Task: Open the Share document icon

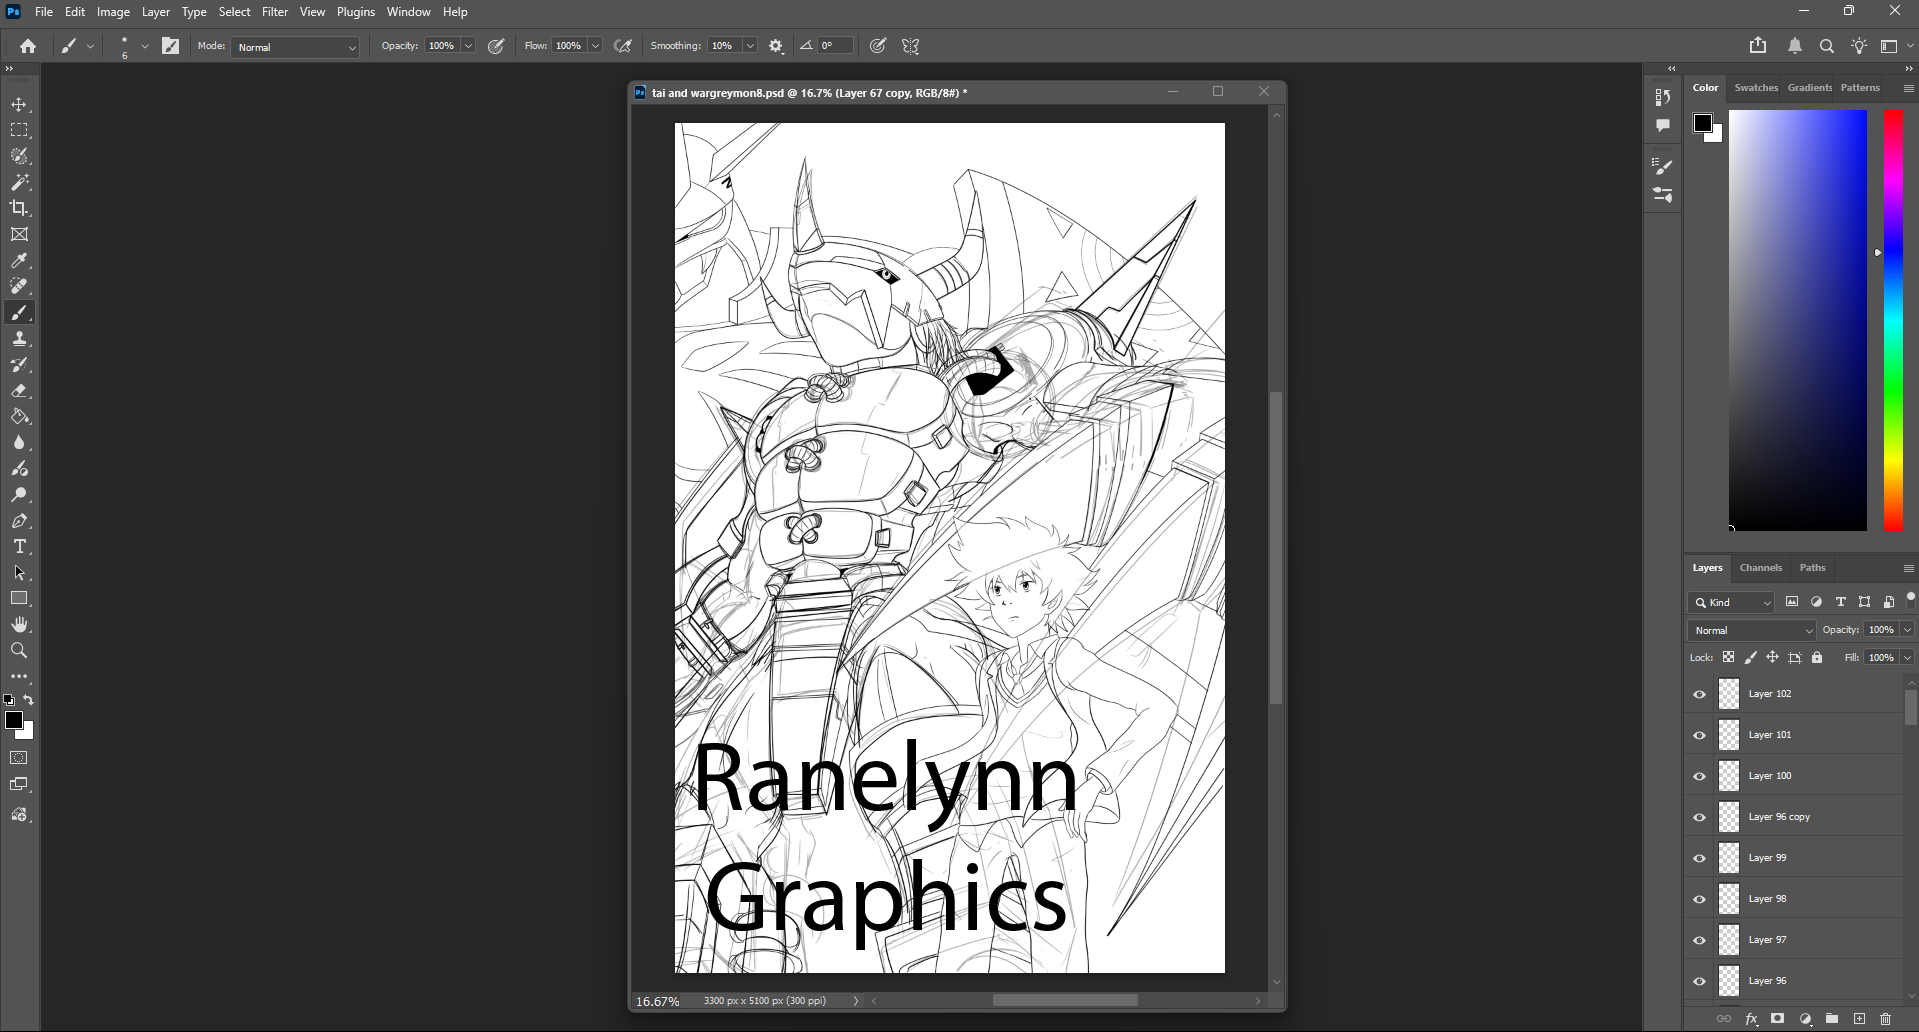Action: pyautogui.click(x=1758, y=46)
